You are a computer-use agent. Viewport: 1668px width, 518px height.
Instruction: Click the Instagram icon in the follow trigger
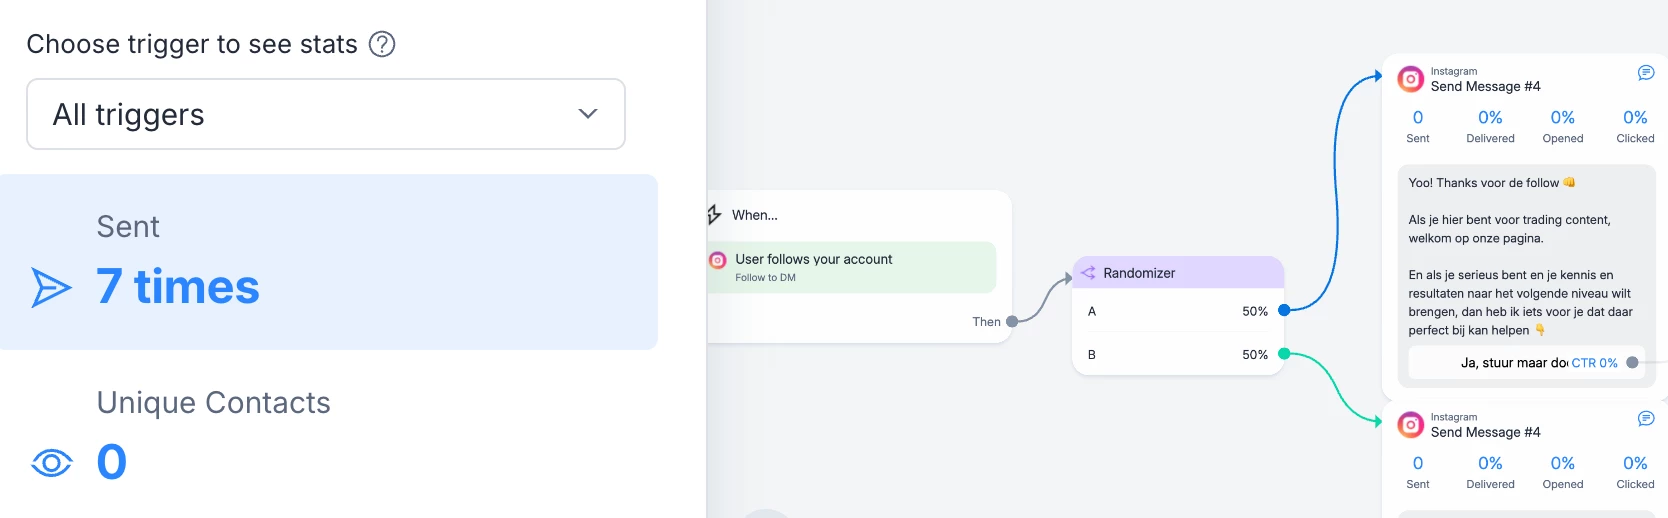pos(718,260)
